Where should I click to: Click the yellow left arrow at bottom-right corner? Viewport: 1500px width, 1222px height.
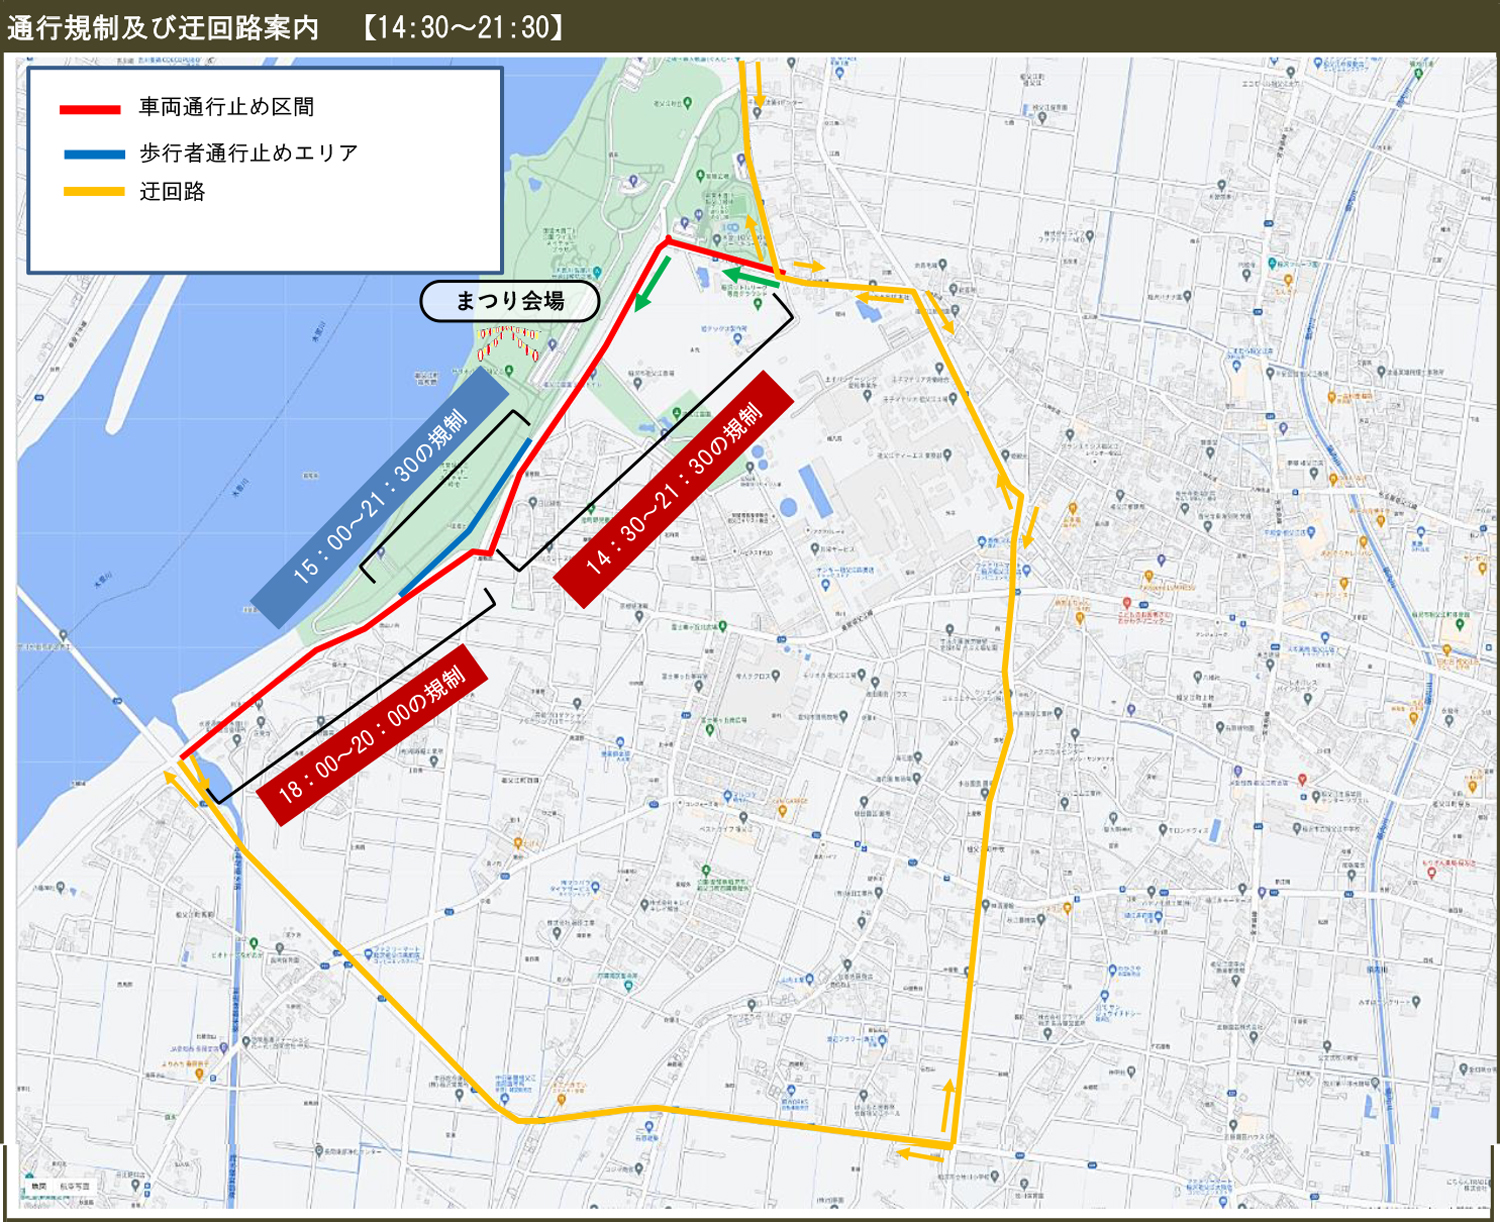(x=918, y=1155)
